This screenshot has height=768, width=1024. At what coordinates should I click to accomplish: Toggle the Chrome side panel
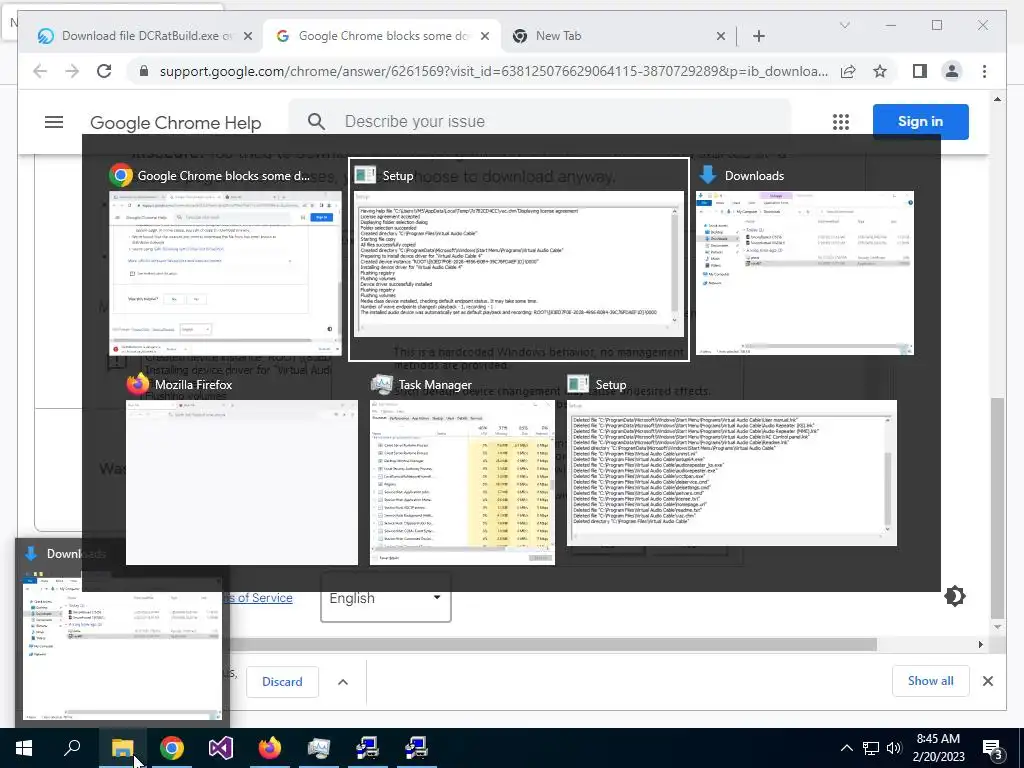point(920,71)
